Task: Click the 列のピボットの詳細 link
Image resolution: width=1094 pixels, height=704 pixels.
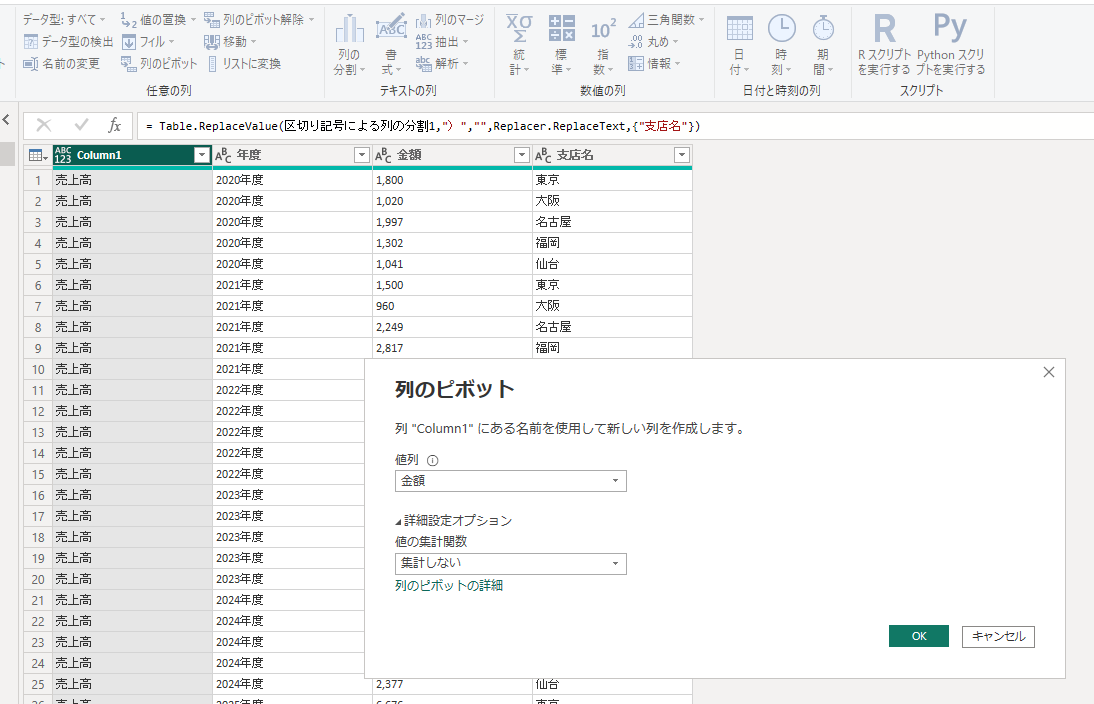Action: click(449, 585)
